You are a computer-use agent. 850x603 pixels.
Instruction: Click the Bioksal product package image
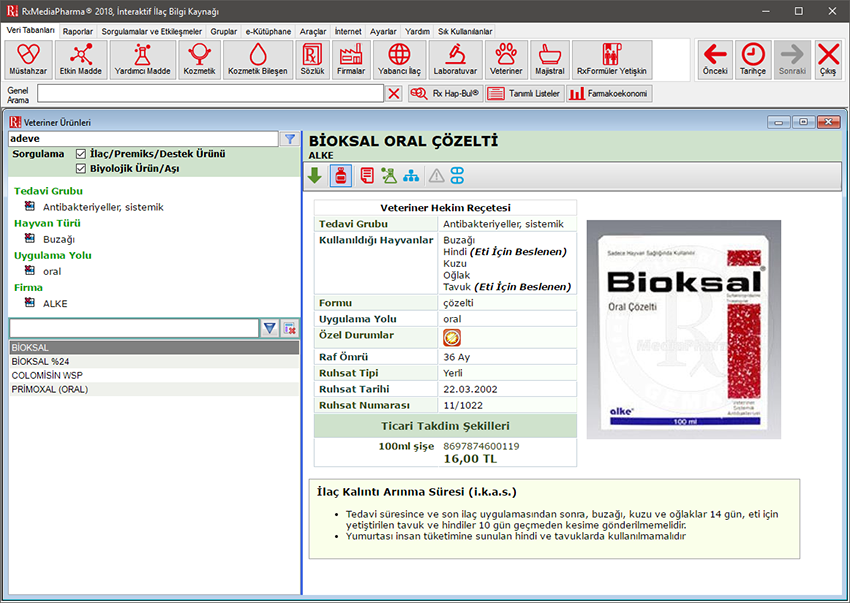point(683,329)
